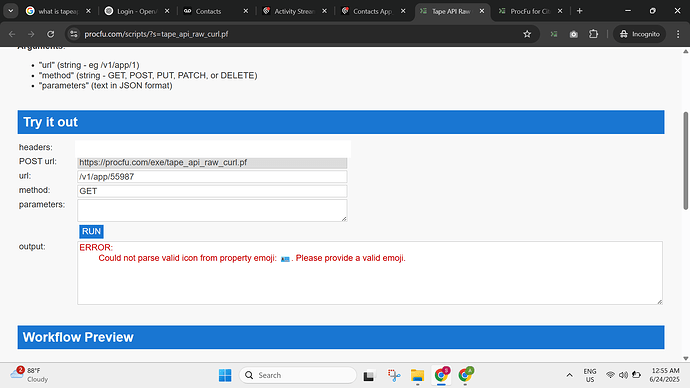Open the Chrome three-dot menu

click(x=678, y=34)
